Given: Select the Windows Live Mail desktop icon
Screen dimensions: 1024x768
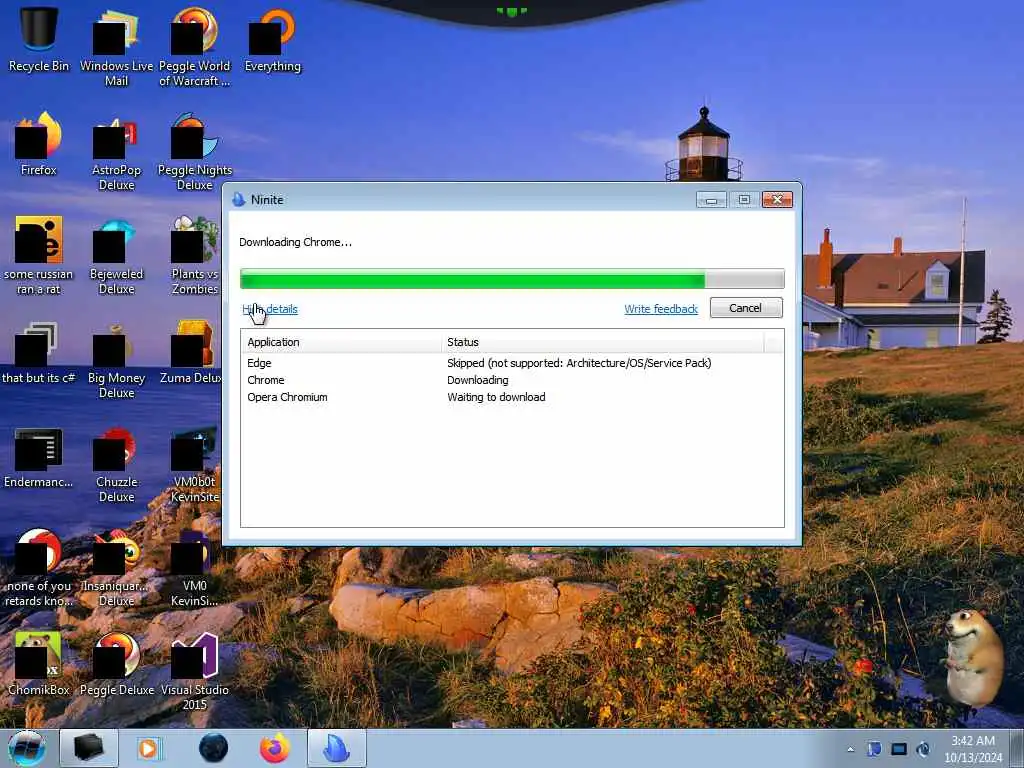Looking at the screenshot, I should tap(116, 47).
